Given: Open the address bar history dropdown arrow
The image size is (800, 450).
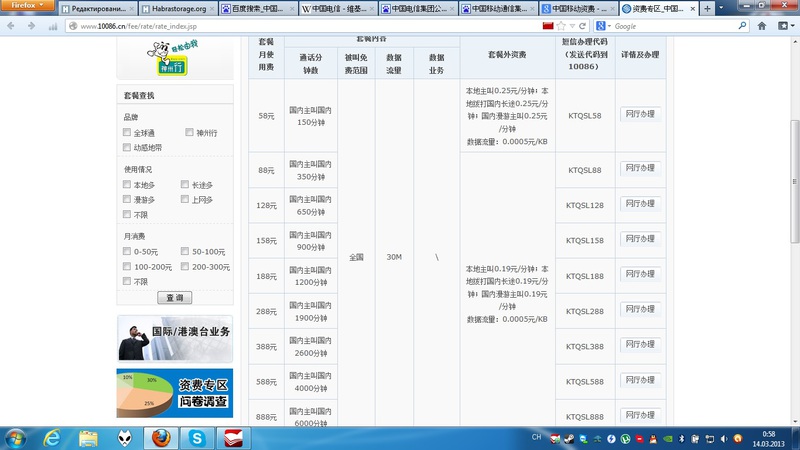Looking at the screenshot, I should tap(572, 26).
